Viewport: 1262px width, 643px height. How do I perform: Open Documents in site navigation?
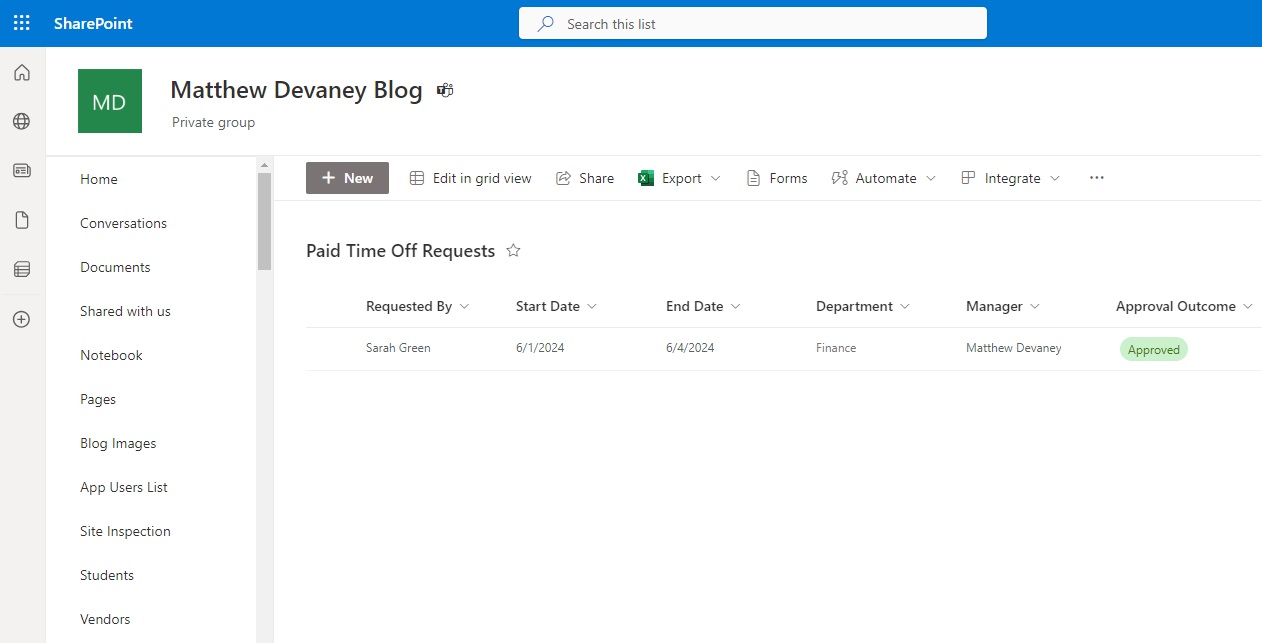115,267
